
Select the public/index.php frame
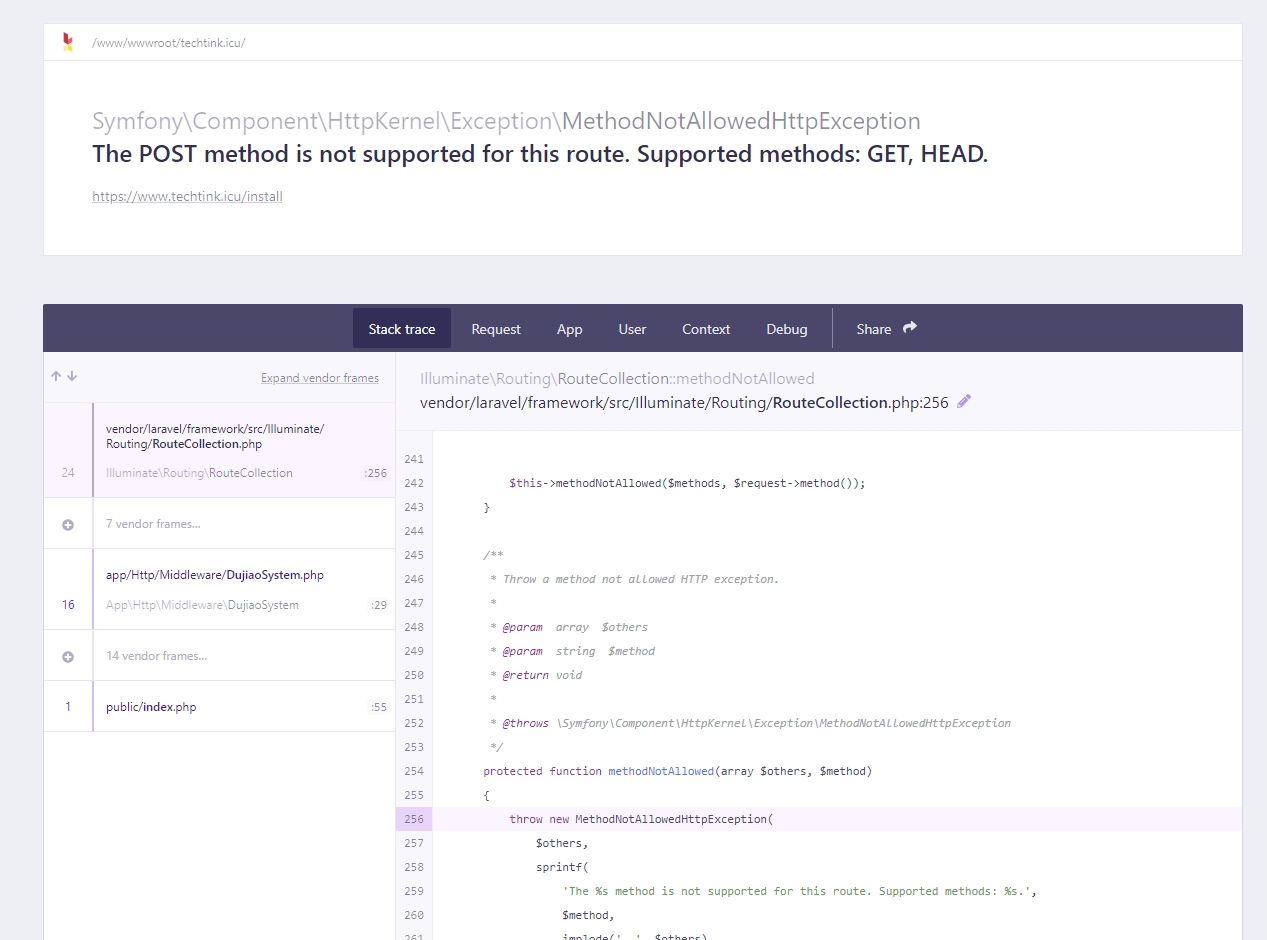point(219,706)
